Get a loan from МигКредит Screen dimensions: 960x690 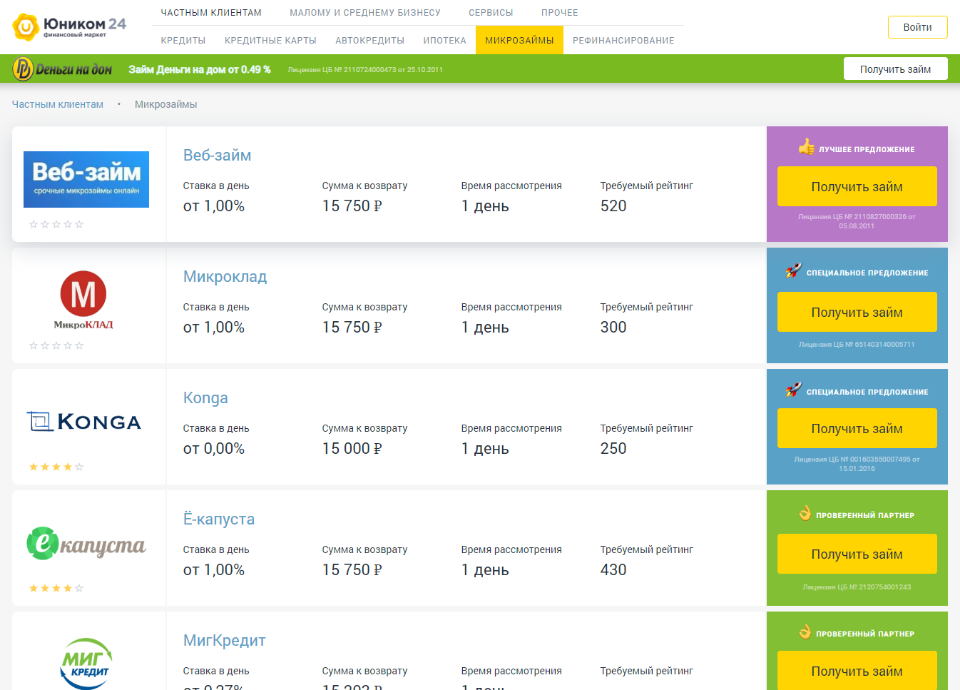point(857,670)
